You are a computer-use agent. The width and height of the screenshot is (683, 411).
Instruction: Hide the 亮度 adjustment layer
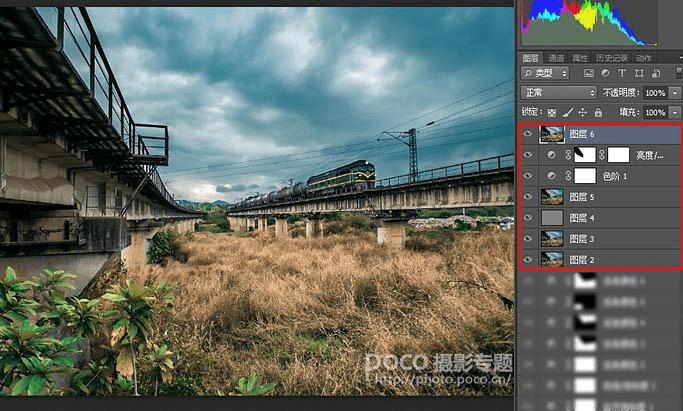point(528,155)
